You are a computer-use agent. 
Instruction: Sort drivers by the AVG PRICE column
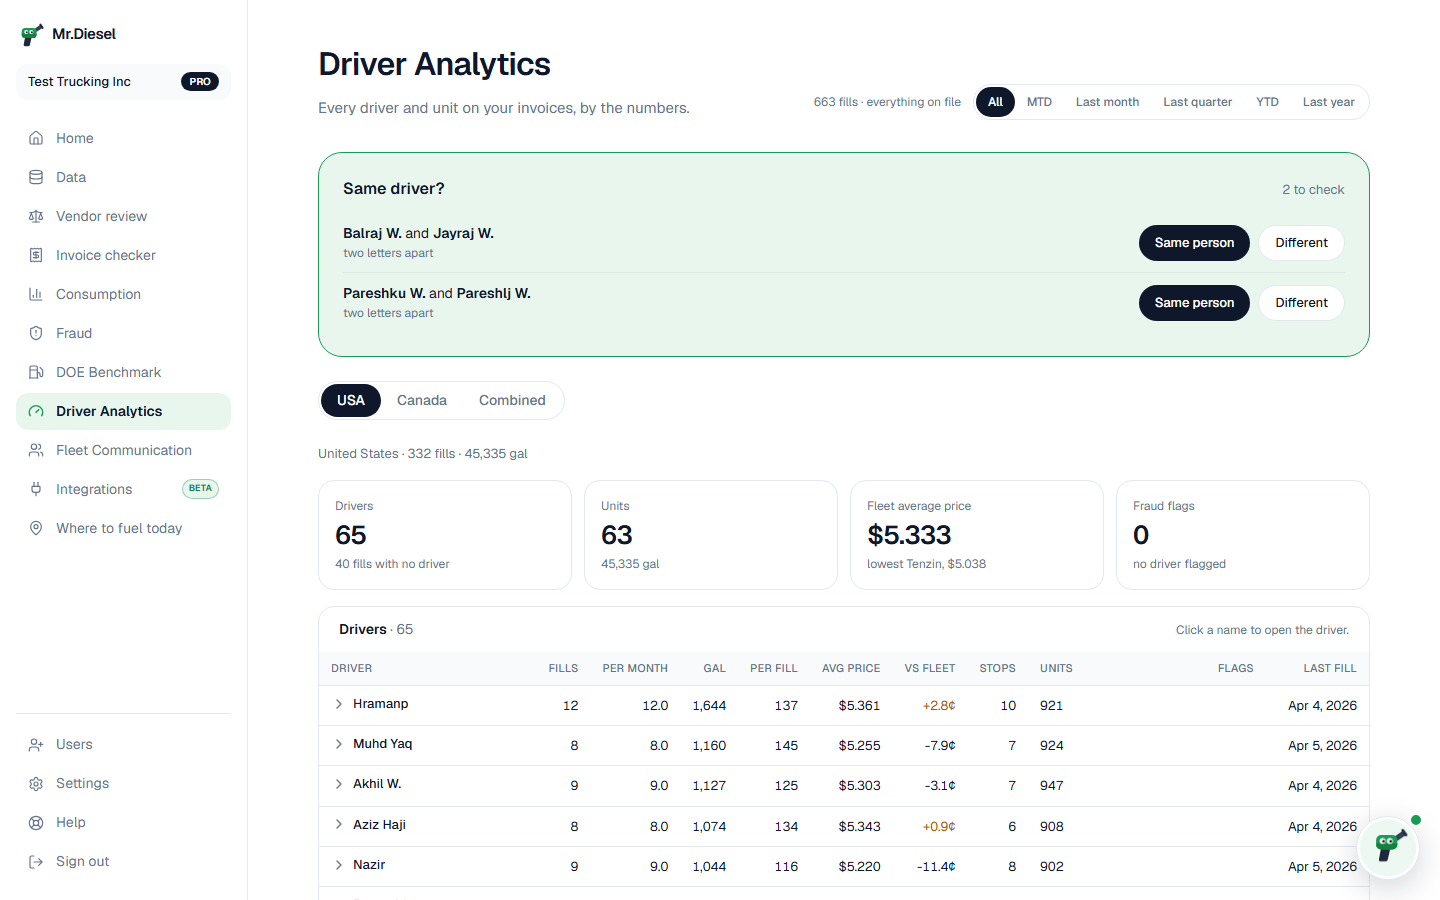[x=851, y=668]
